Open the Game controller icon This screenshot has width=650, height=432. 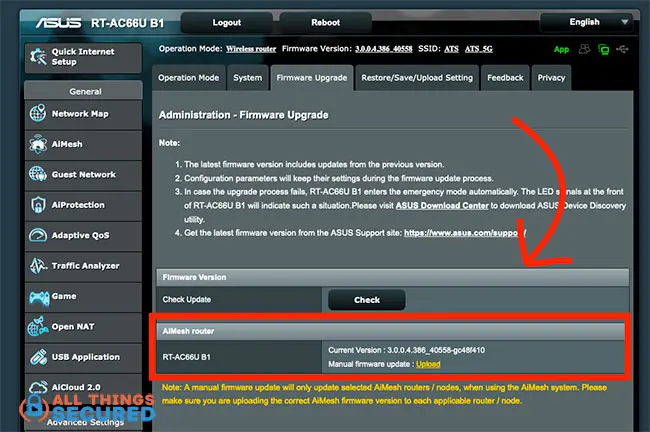[x=39, y=297]
